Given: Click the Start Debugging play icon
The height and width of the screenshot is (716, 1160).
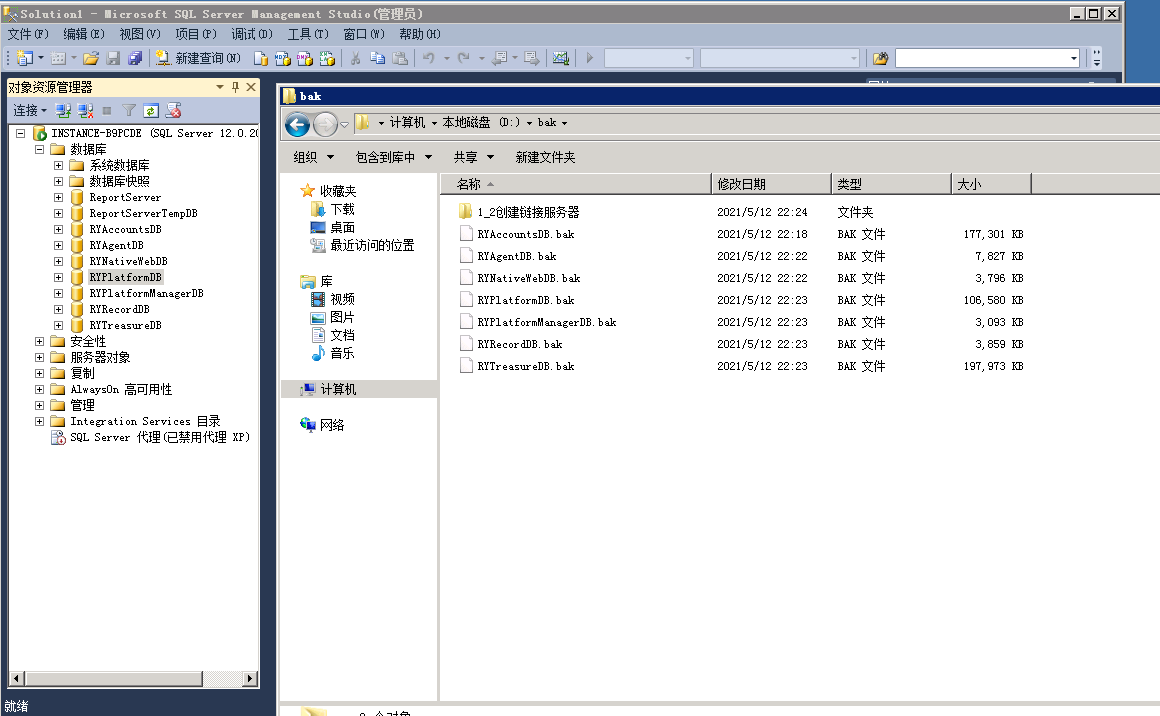Looking at the screenshot, I should pos(590,58).
